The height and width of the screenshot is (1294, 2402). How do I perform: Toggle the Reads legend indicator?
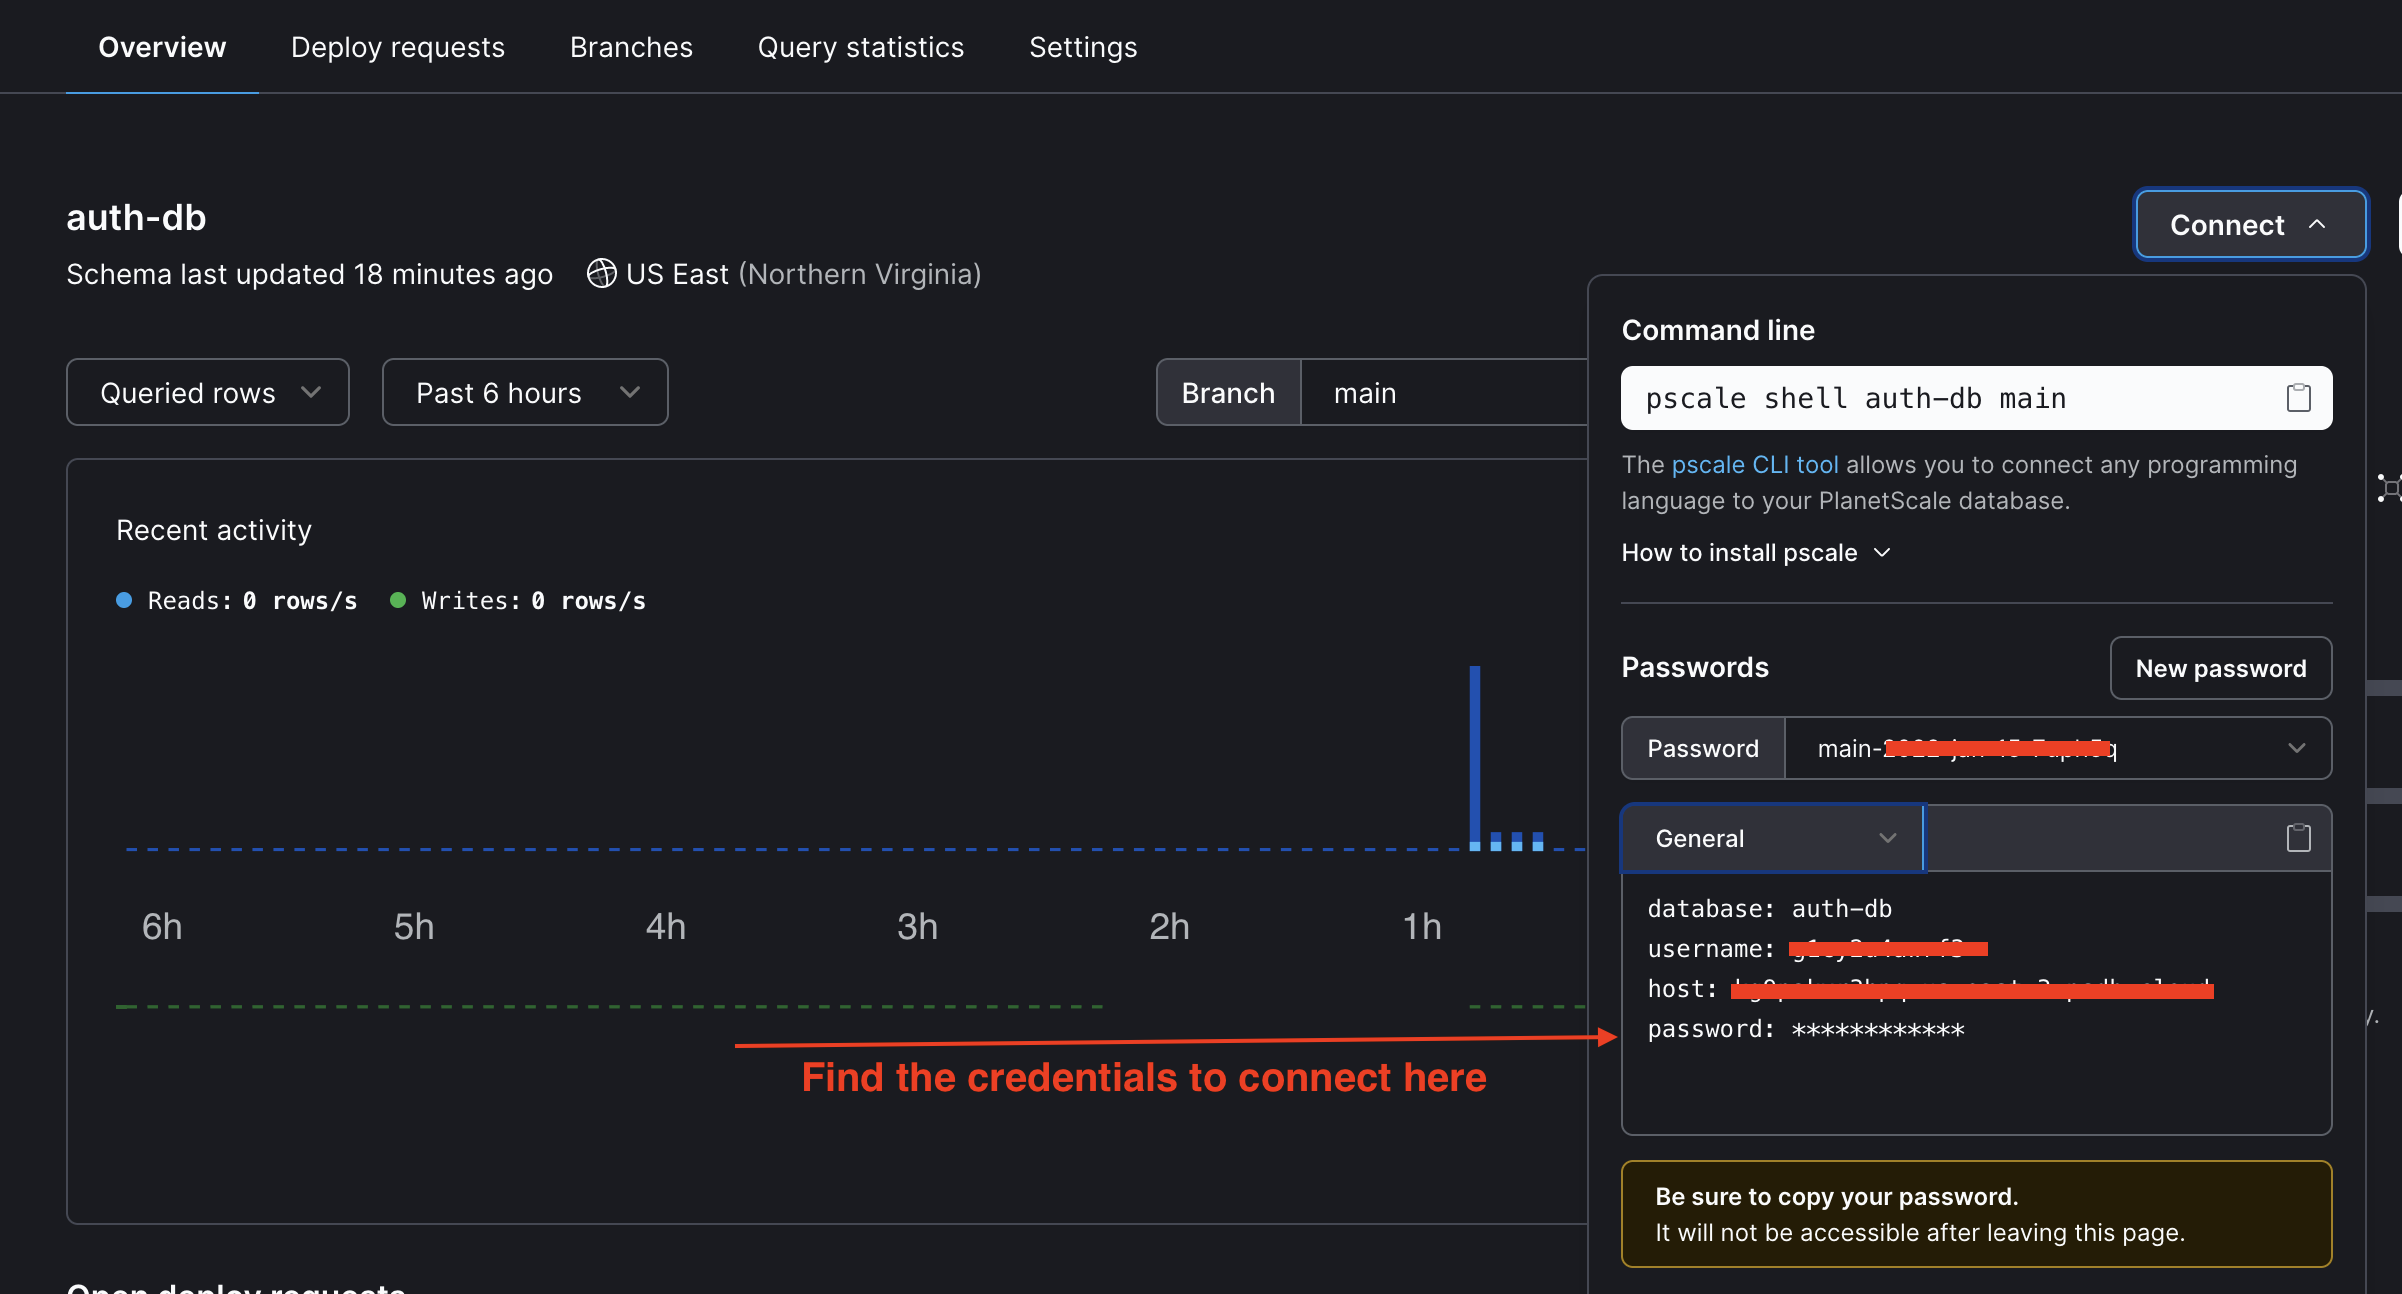coord(123,600)
